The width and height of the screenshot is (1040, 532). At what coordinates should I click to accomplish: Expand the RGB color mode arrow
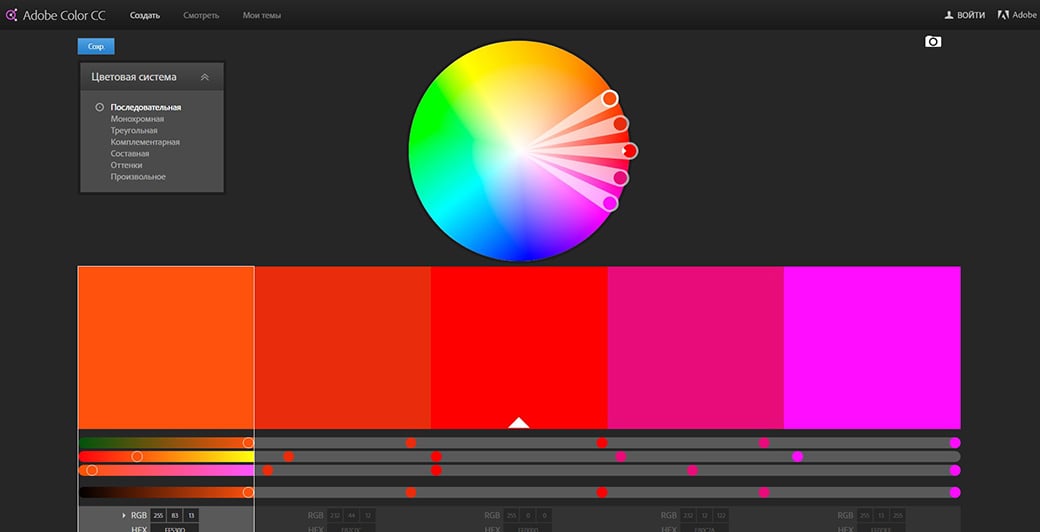point(124,515)
